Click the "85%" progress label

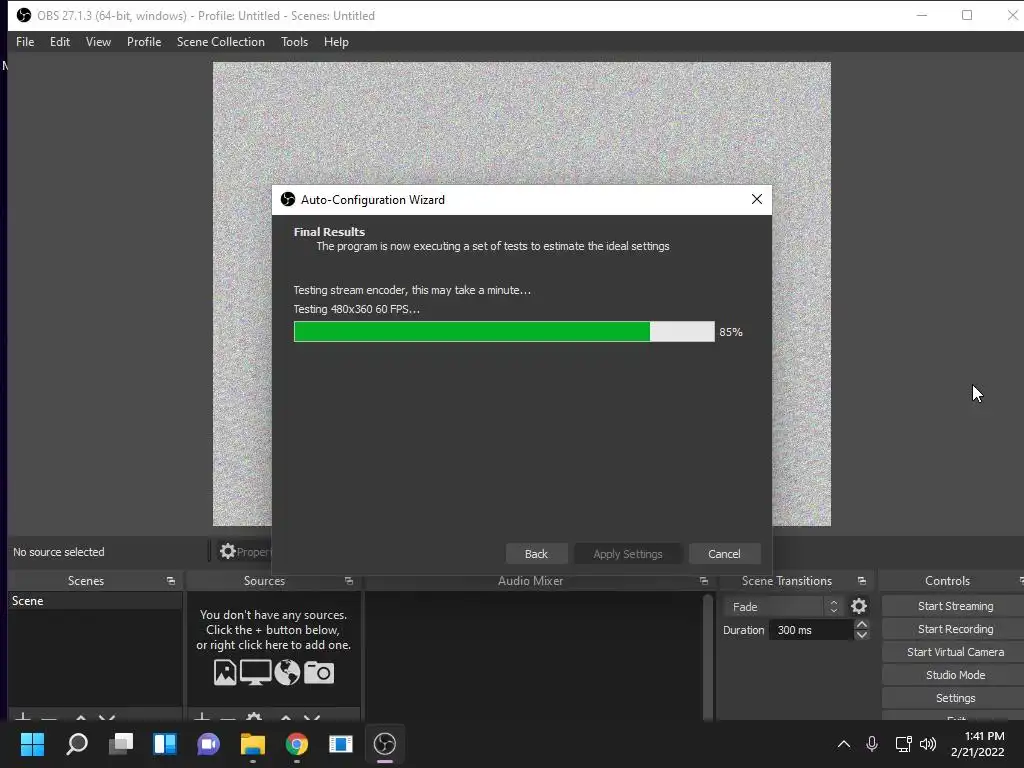(x=731, y=332)
